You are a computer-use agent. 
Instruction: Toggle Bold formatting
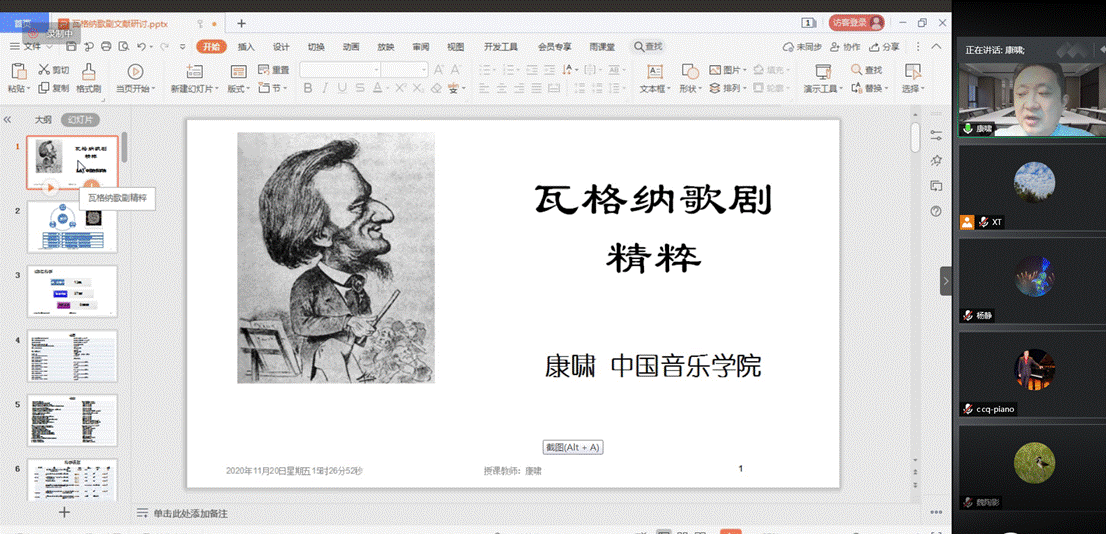[308, 88]
